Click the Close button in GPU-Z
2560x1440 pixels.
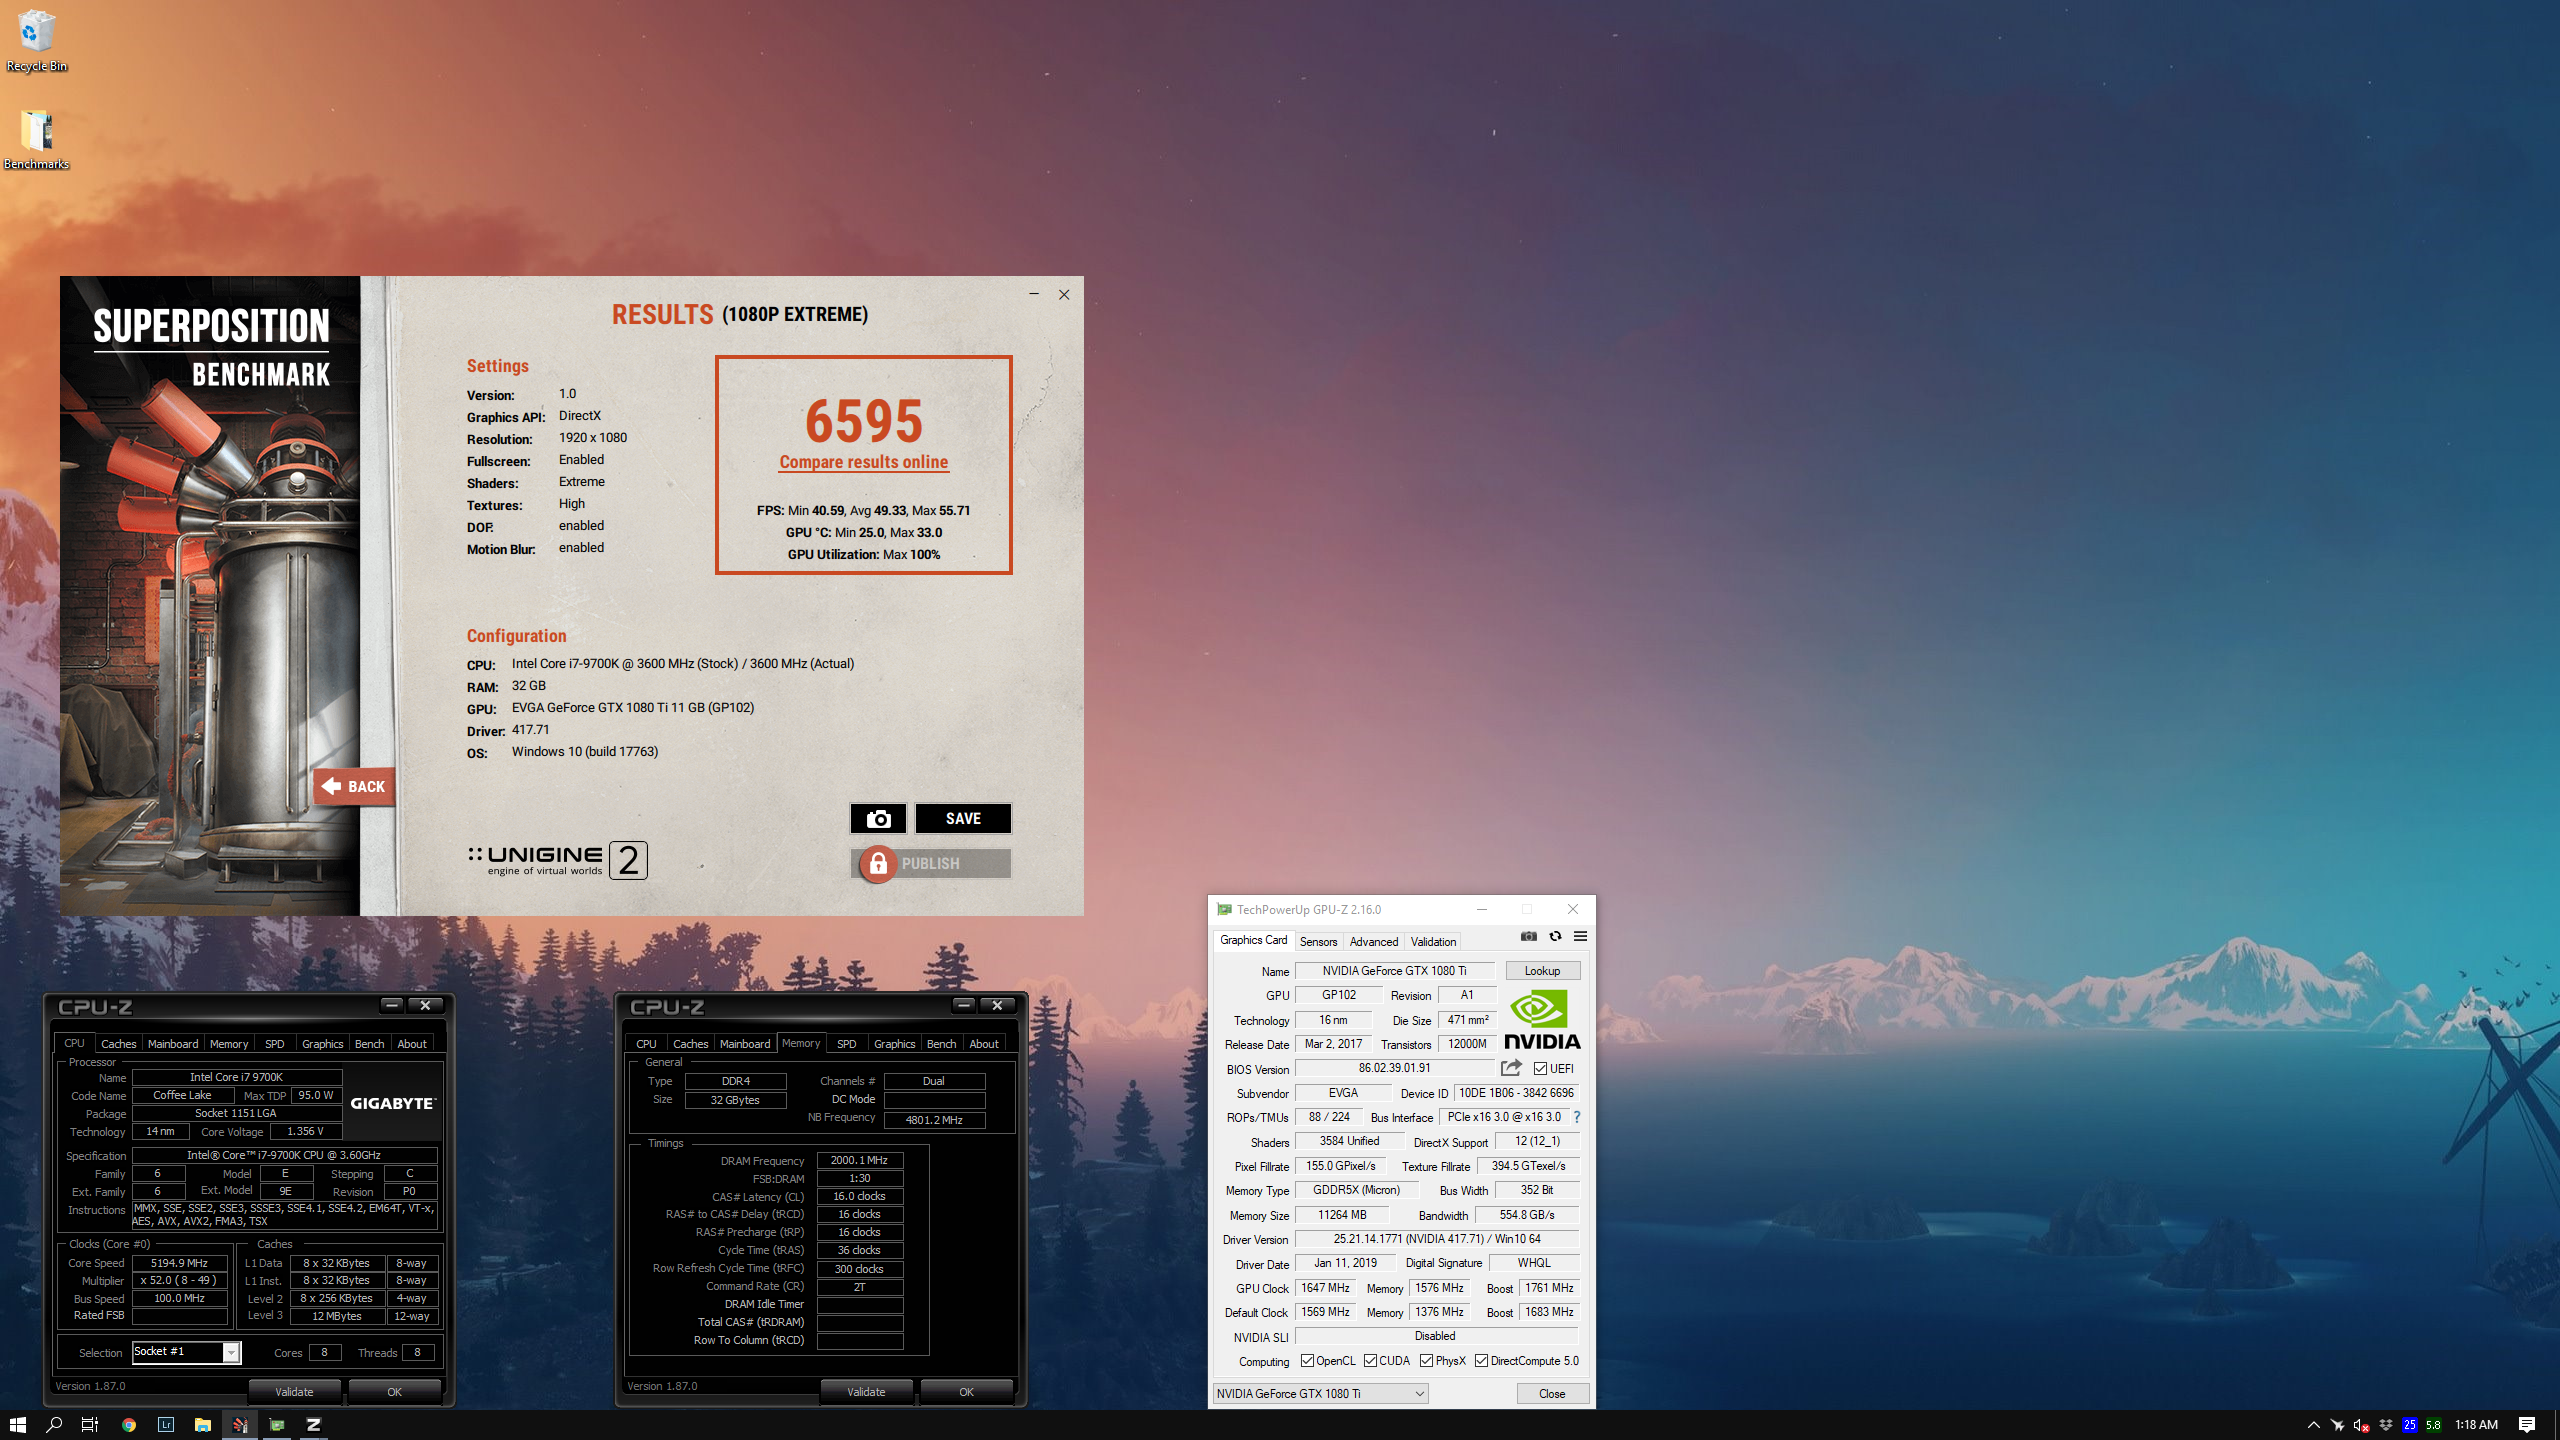pyautogui.click(x=1552, y=1394)
